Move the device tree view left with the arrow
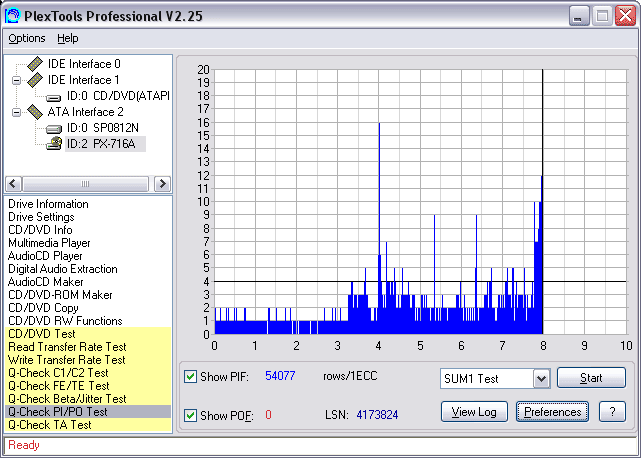Viewport: 641px width, 458px height. point(13,184)
